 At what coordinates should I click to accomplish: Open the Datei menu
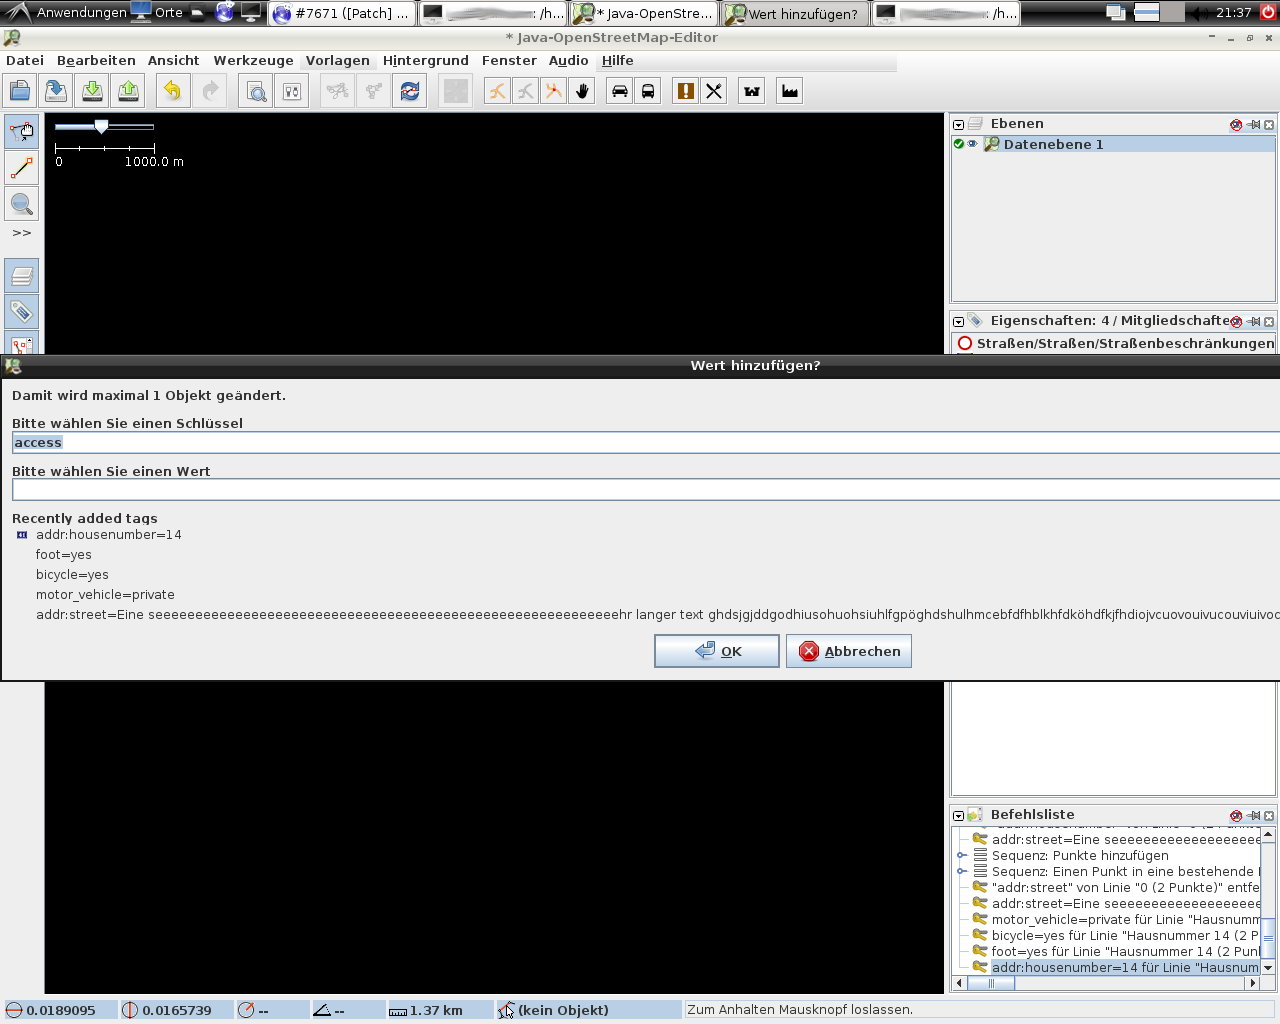[25, 61]
